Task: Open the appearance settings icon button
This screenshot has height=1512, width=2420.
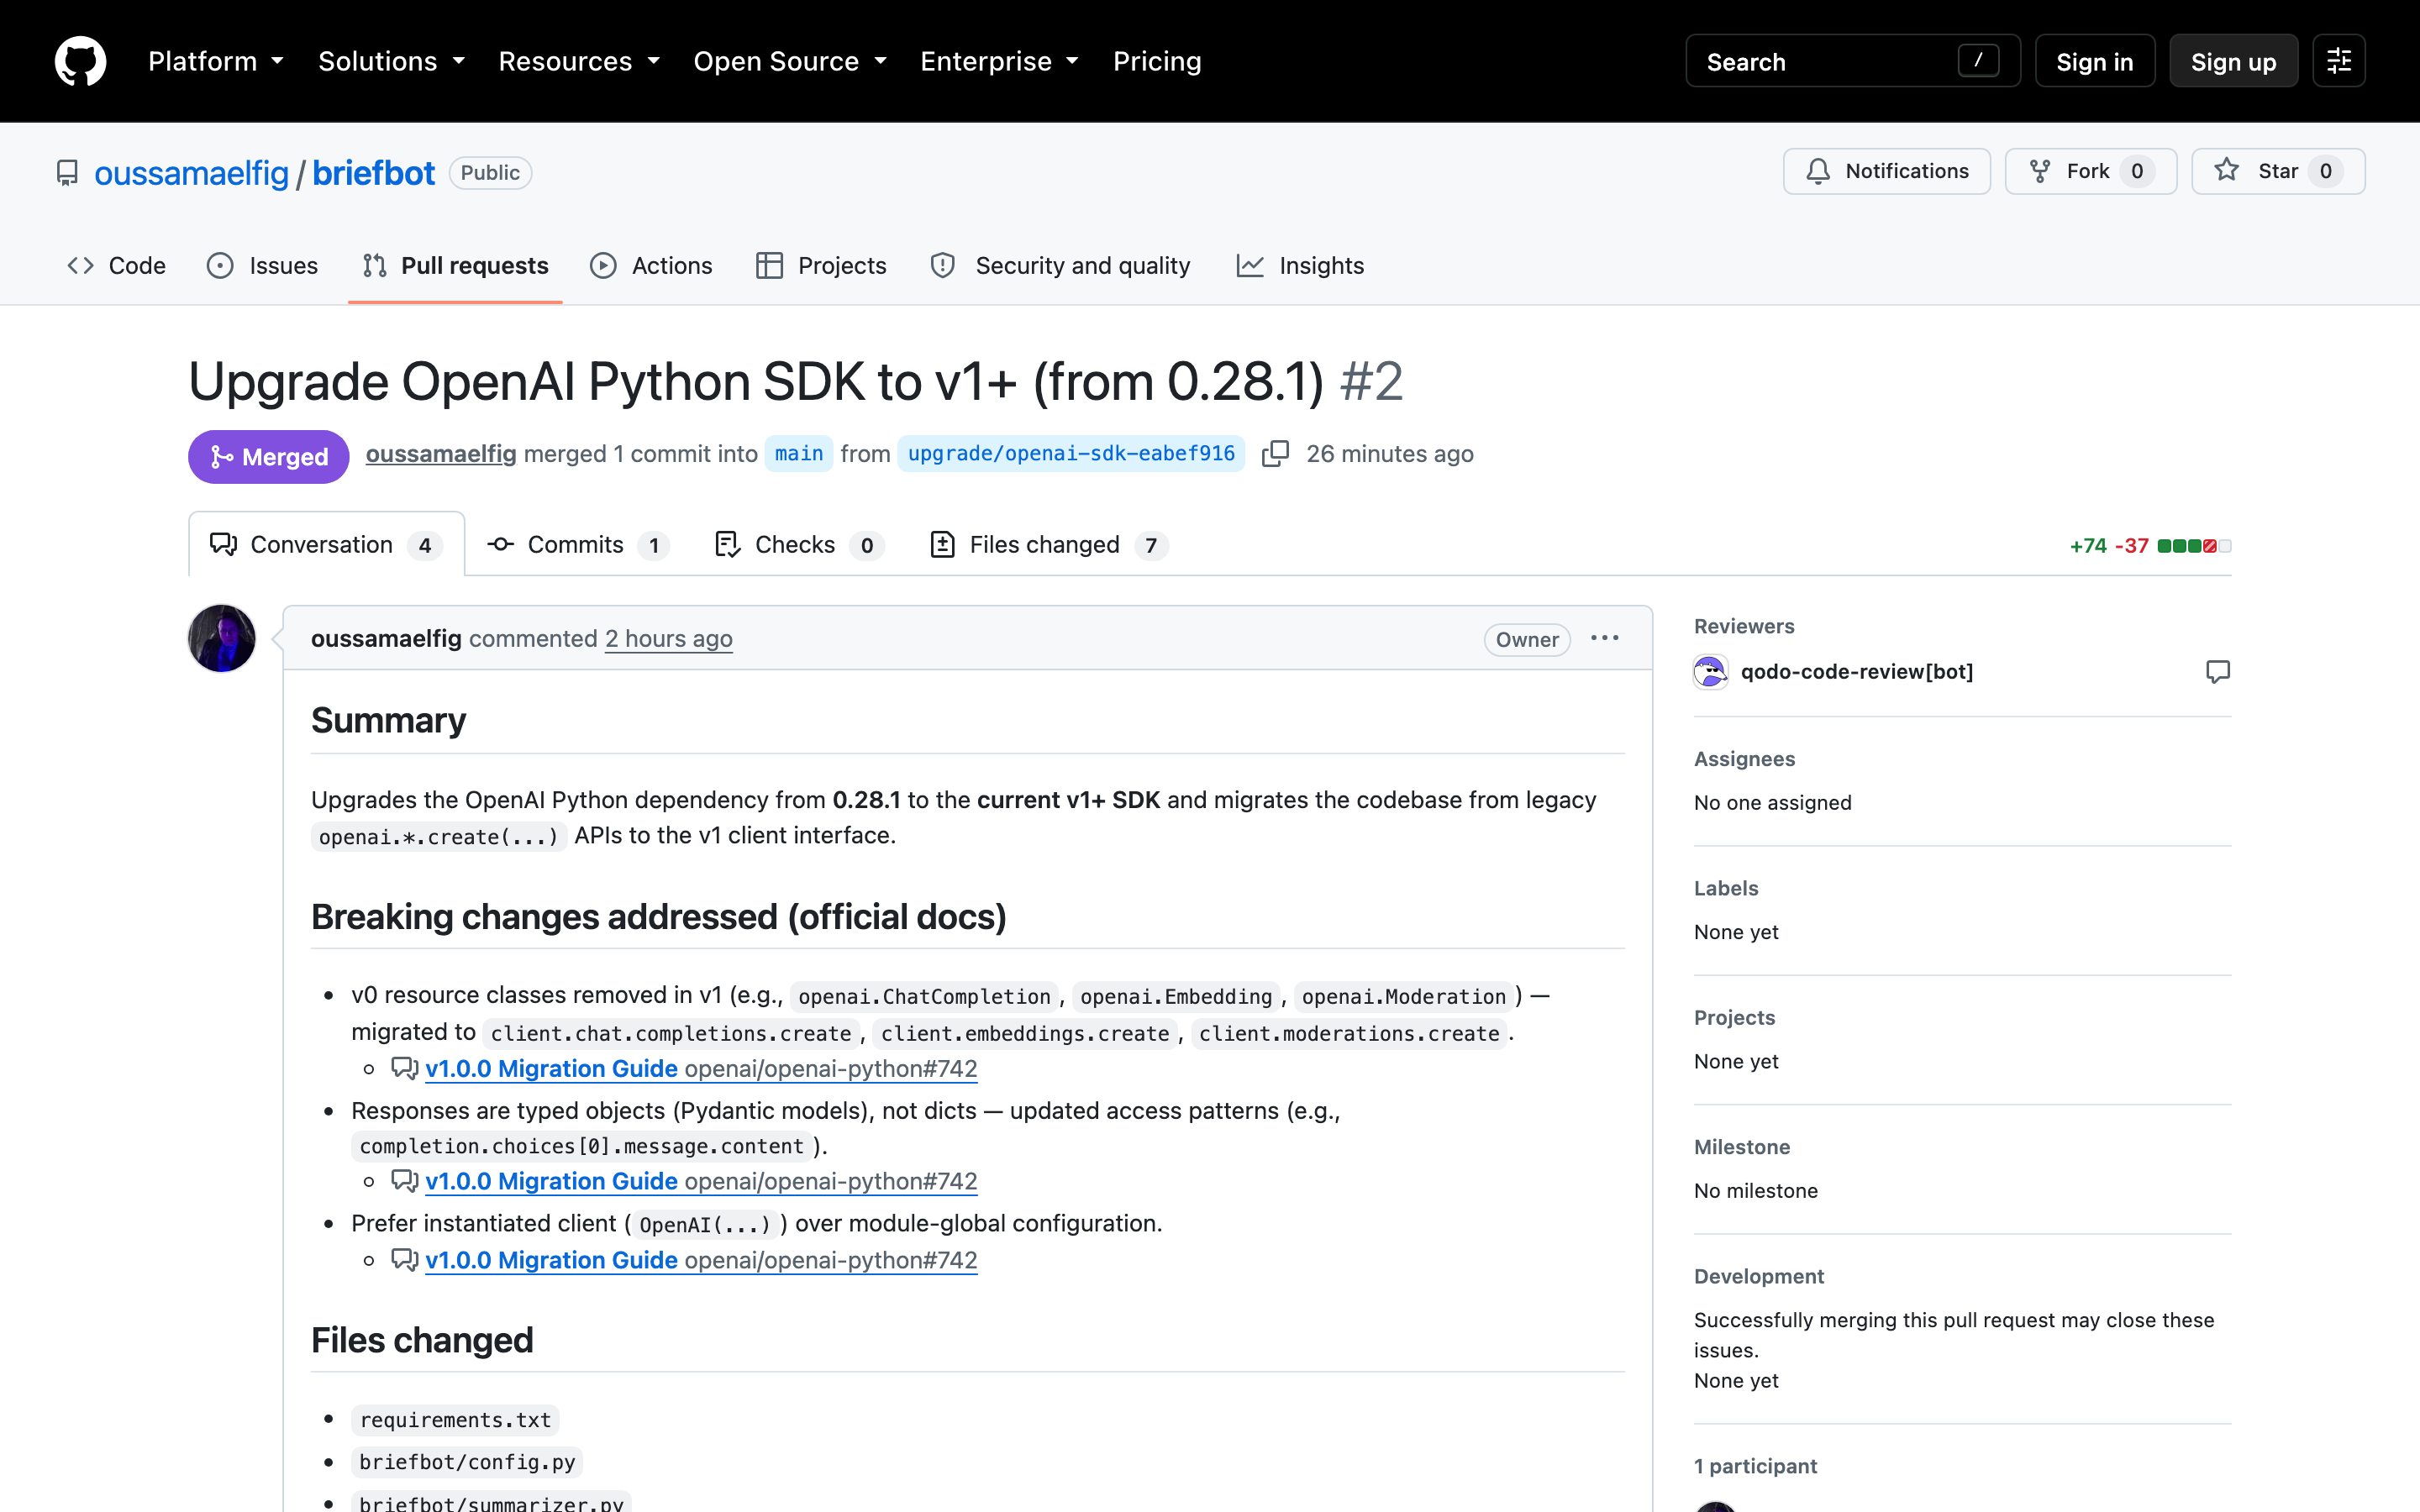Action: tap(2338, 61)
